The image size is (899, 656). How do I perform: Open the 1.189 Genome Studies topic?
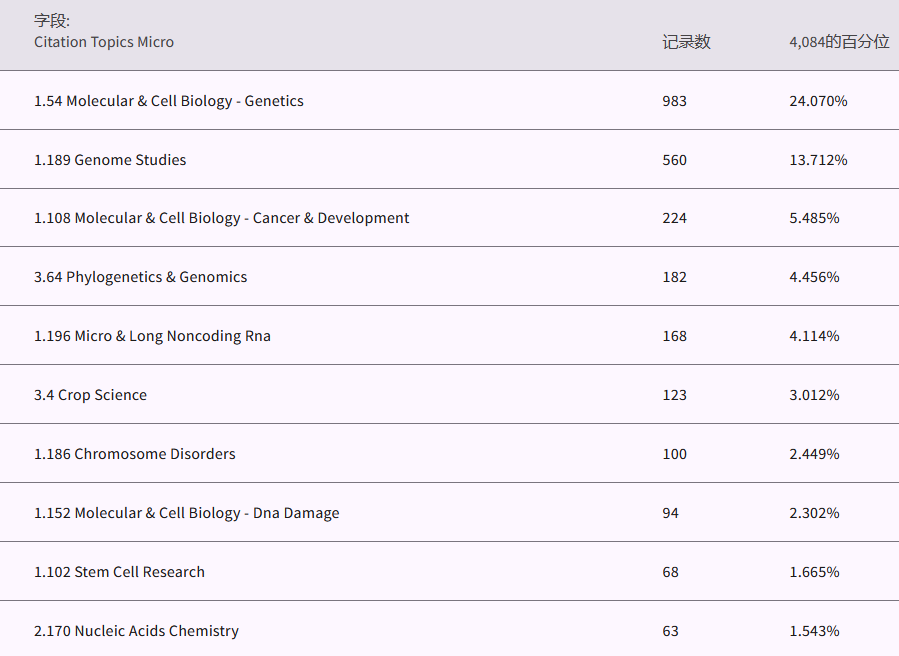click(x=110, y=160)
